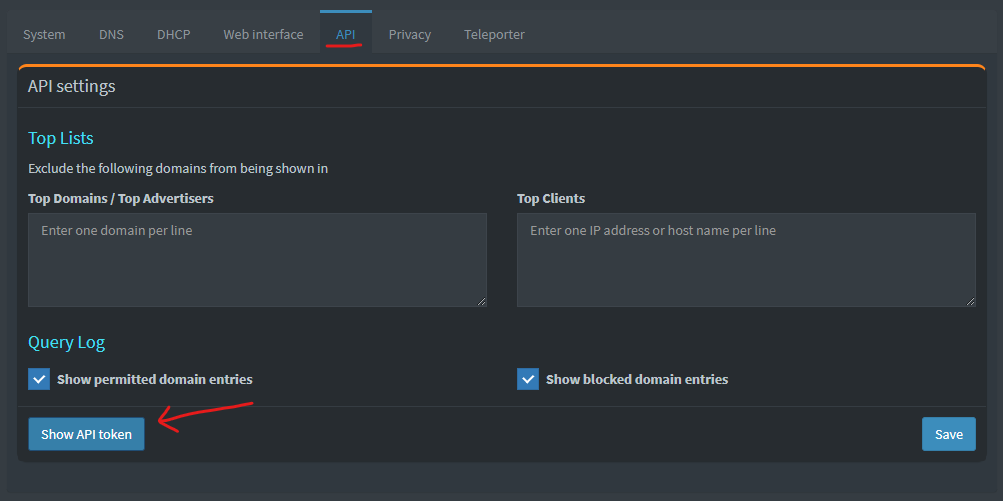Focus the Top Domains / Top Advertisers text area
The height and width of the screenshot is (501, 1003).
pos(257,259)
